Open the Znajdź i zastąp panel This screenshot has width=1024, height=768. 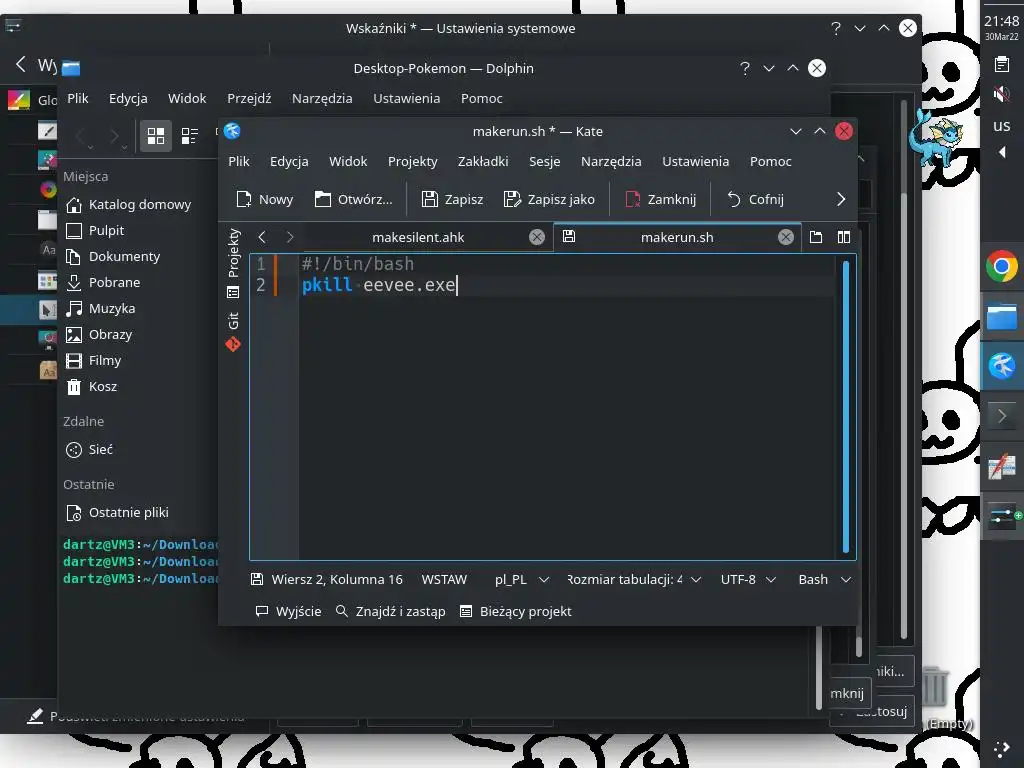[391, 611]
